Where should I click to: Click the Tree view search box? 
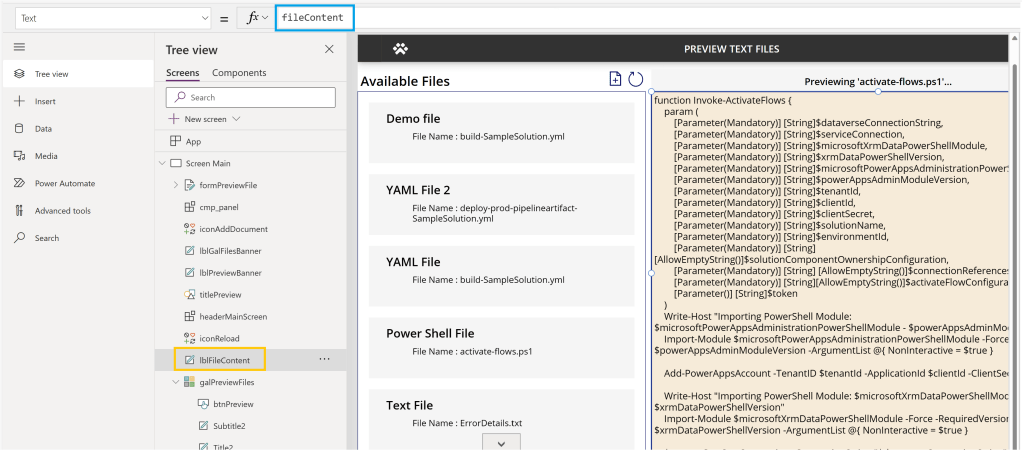[250, 97]
